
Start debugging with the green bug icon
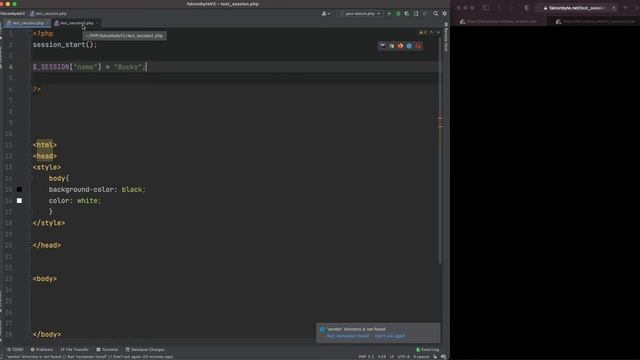(398, 13)
